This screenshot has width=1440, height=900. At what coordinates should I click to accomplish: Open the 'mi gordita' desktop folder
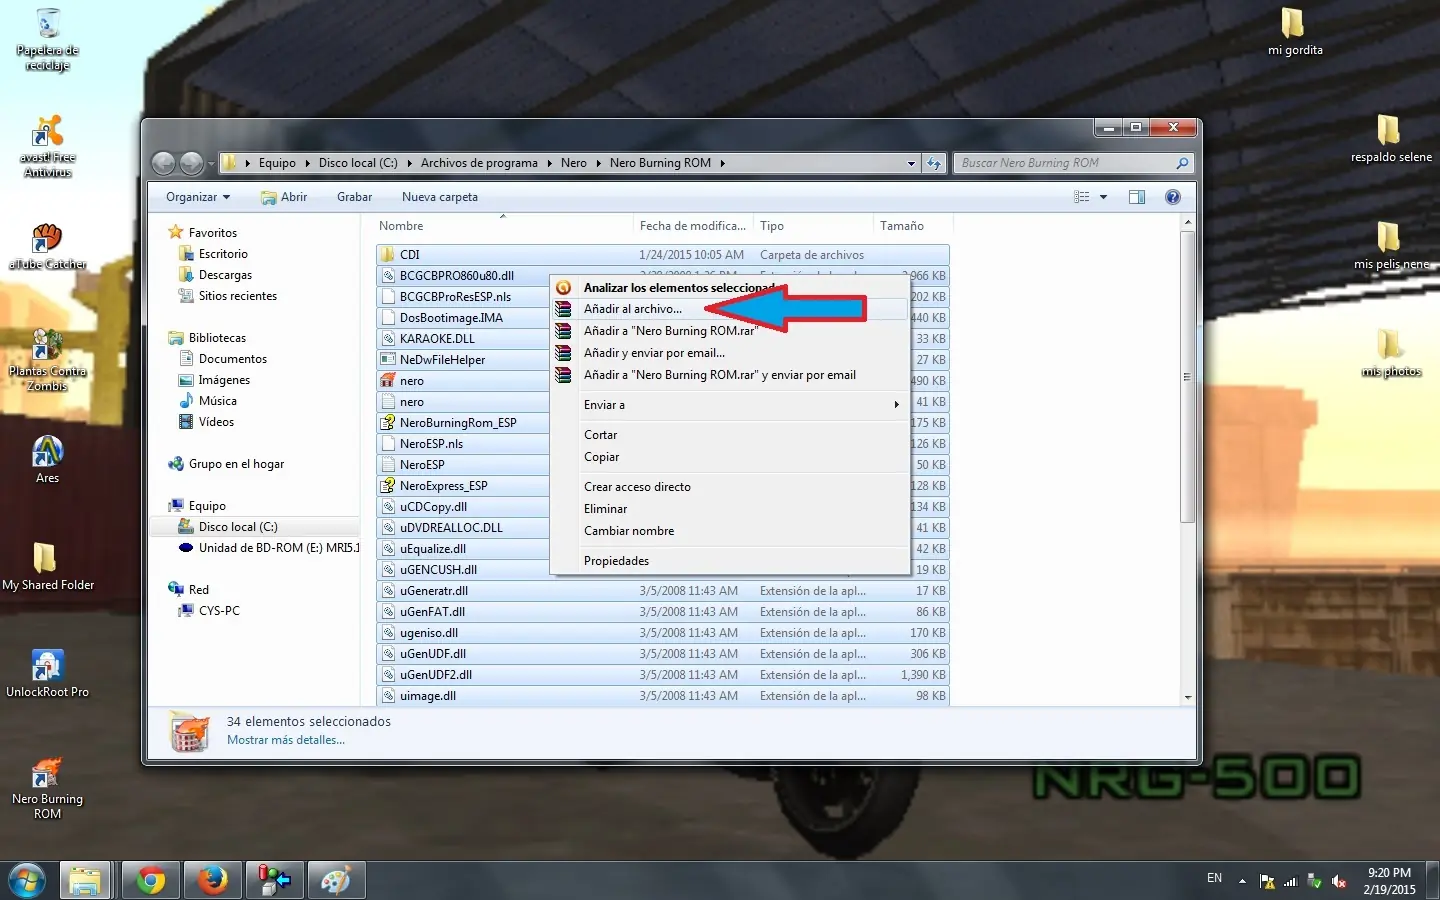tap(1295, 32)
